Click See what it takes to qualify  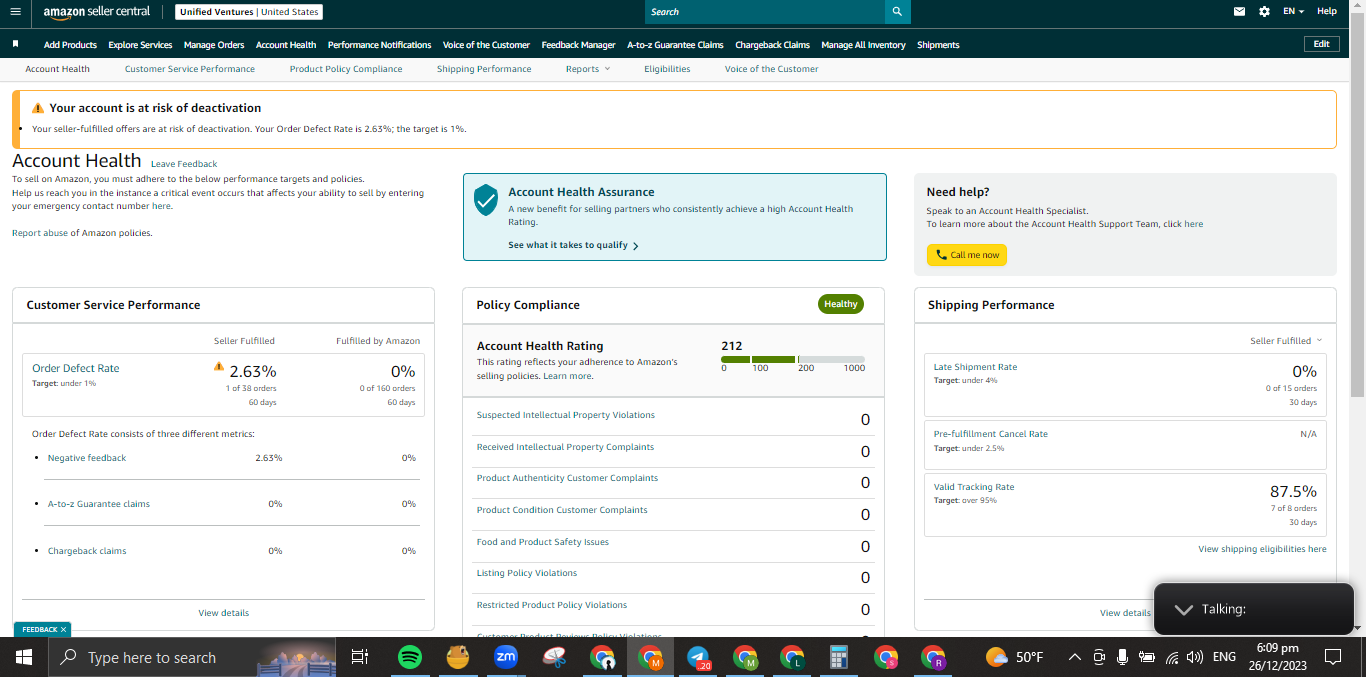[x=573, y=245]
